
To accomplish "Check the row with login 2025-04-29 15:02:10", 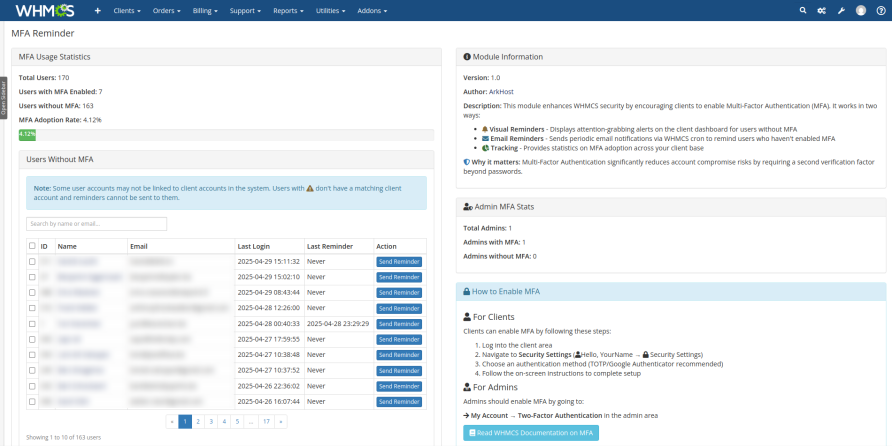I will click(x=32, y=277).
